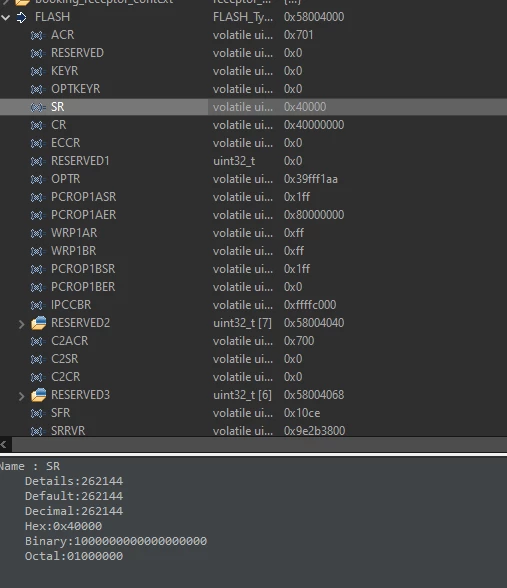Expand the RESERVED2 array node

pos(21,324)
